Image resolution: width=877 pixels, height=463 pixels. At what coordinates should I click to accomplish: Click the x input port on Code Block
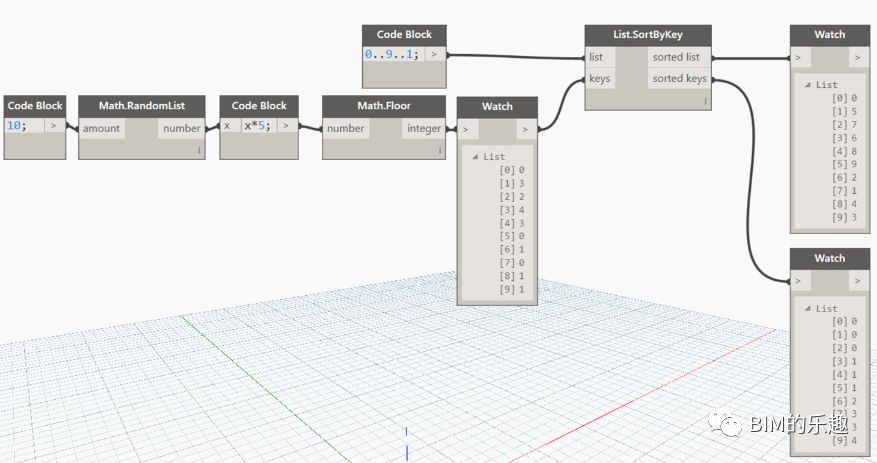[230, 126]
